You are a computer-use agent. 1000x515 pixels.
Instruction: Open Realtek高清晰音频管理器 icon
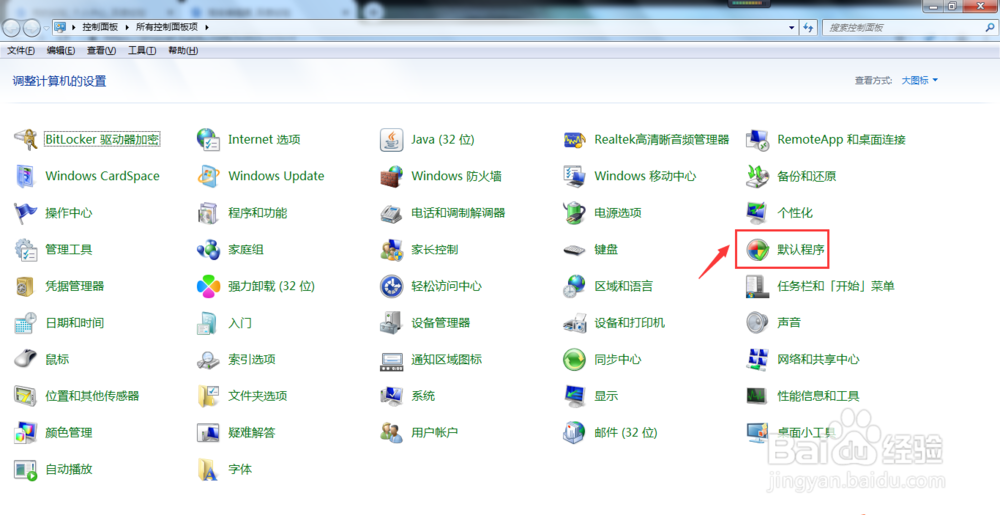point(575,140)
